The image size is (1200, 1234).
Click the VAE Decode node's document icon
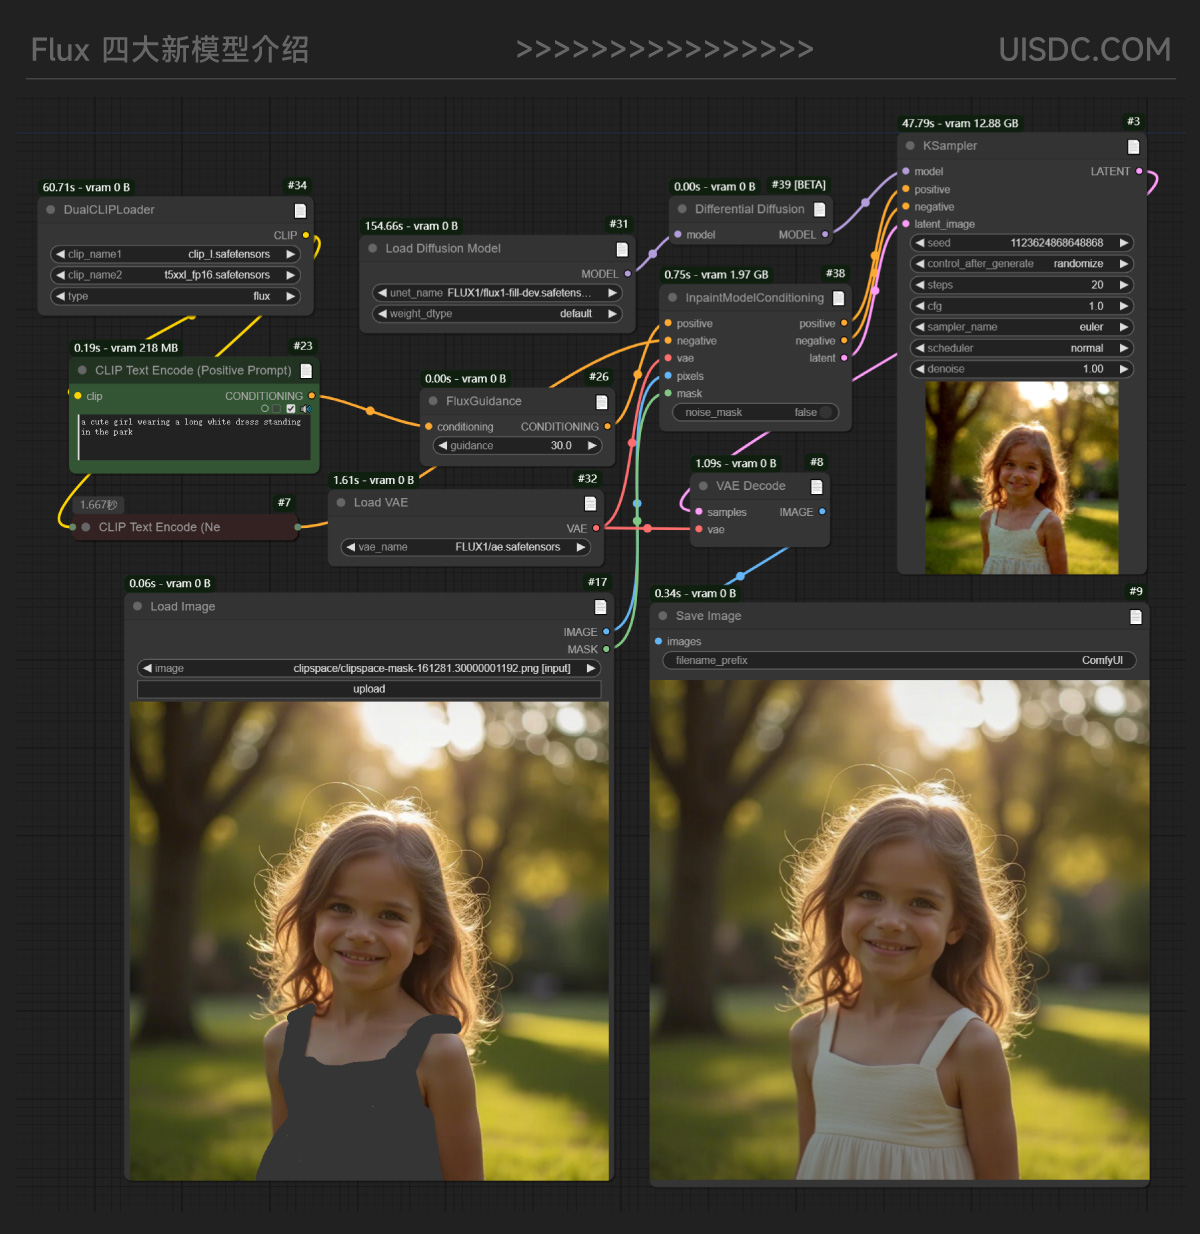click(x=816, y=487)
